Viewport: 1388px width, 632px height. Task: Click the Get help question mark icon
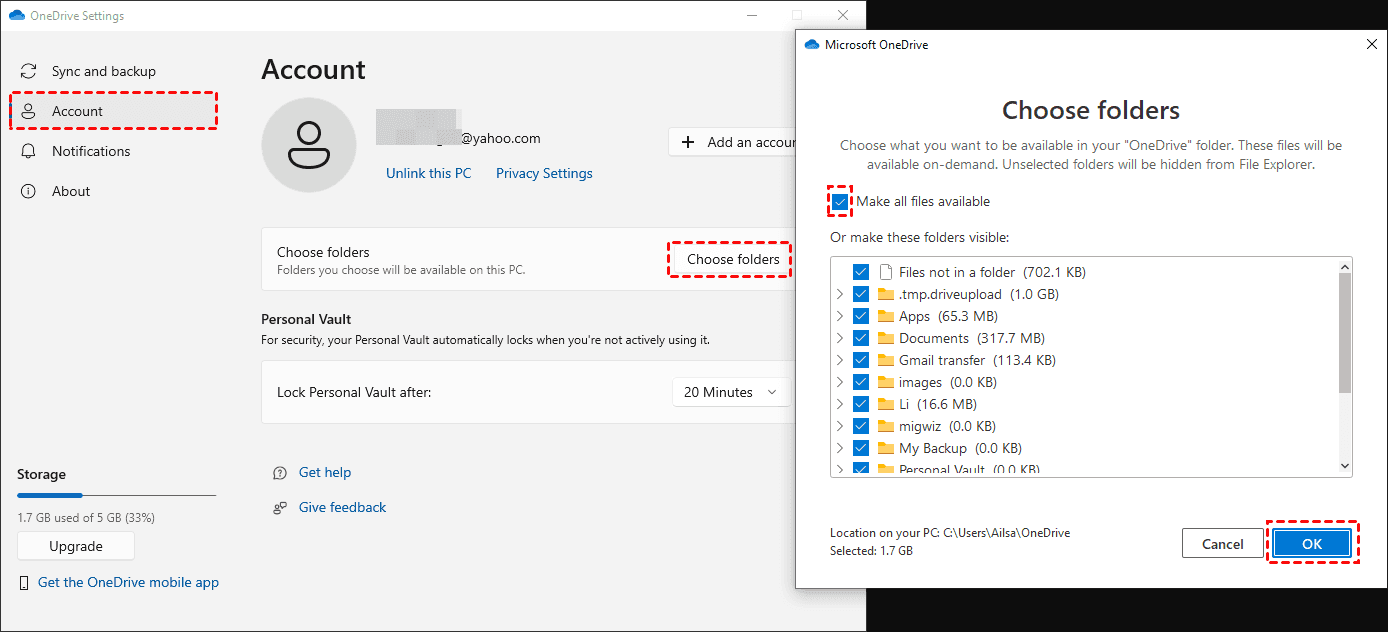pyautogui.click(x=281, y=472)
